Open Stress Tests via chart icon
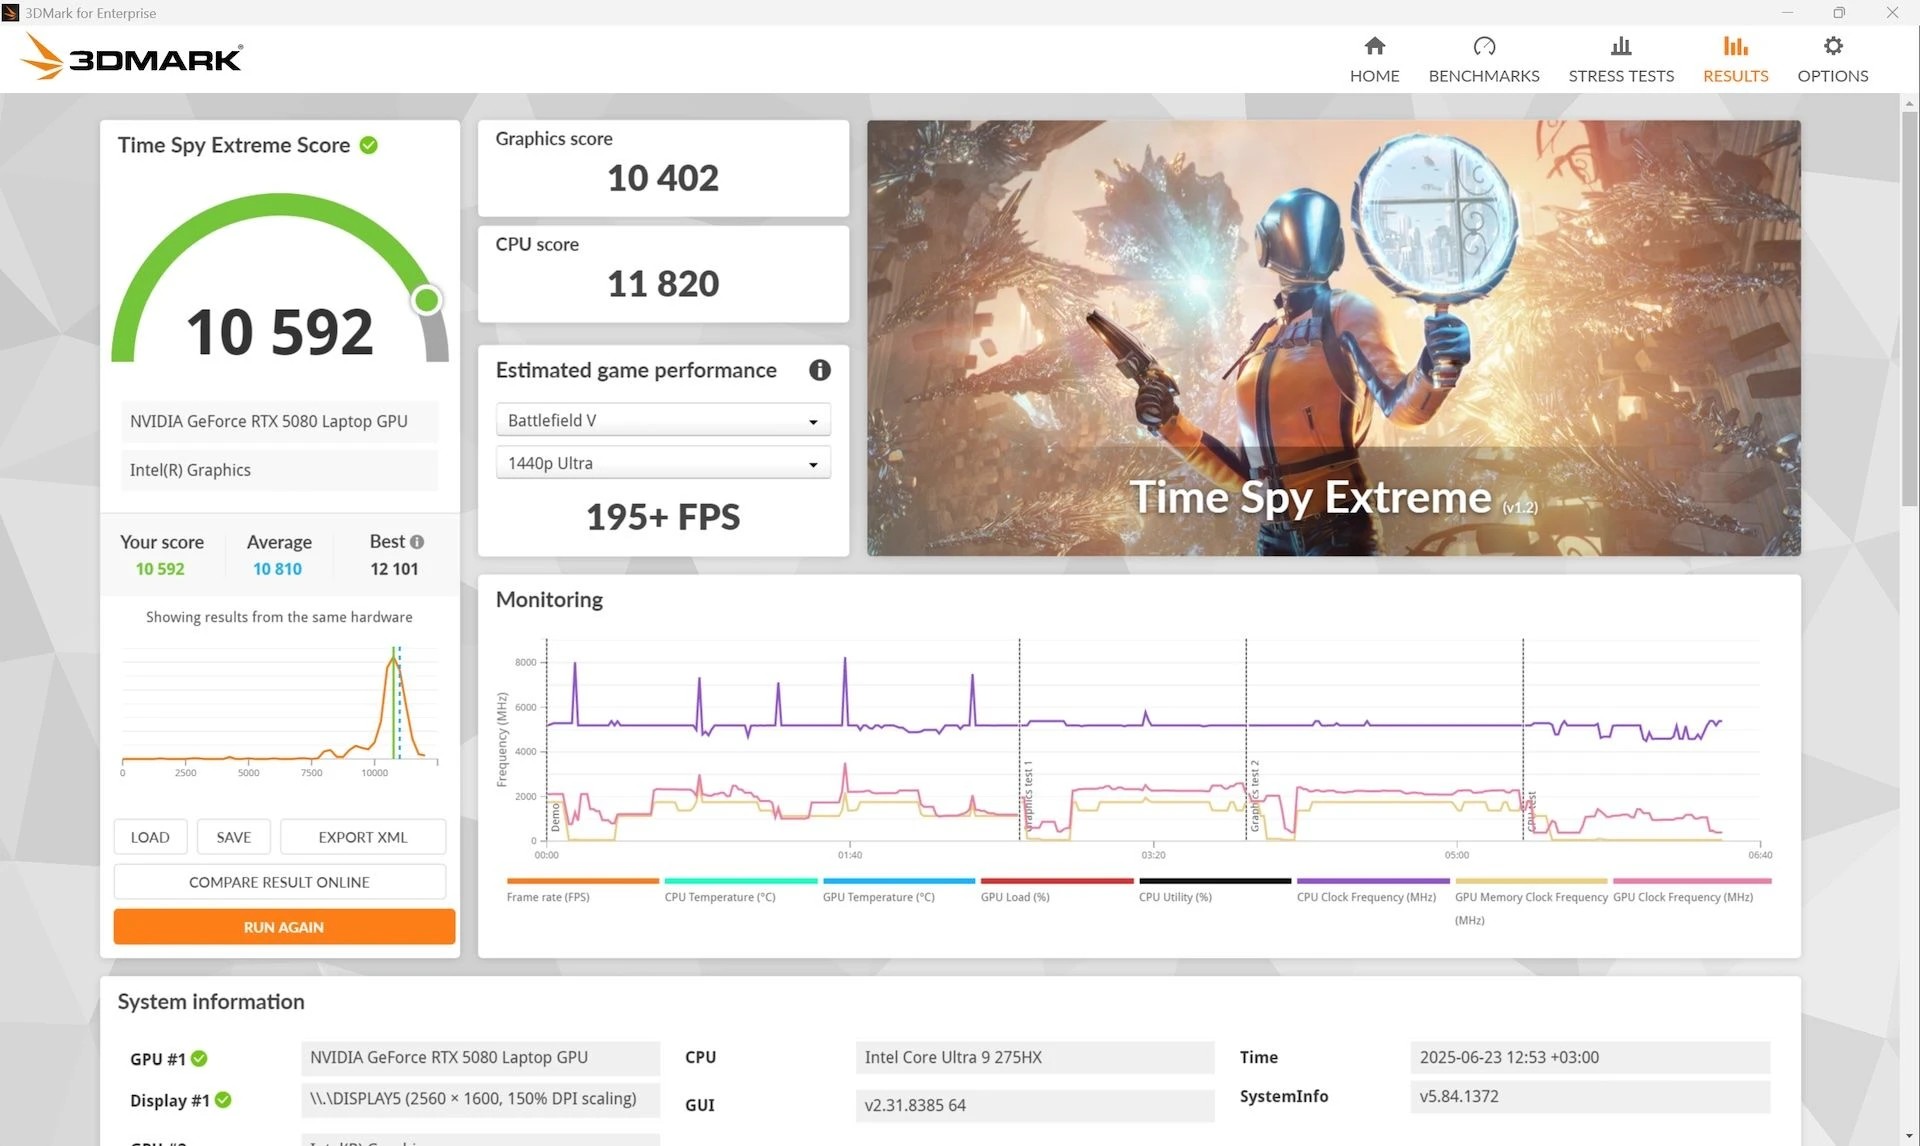The width and height of the screenshot is (1920, 1146). click(x=1621, y=46)
